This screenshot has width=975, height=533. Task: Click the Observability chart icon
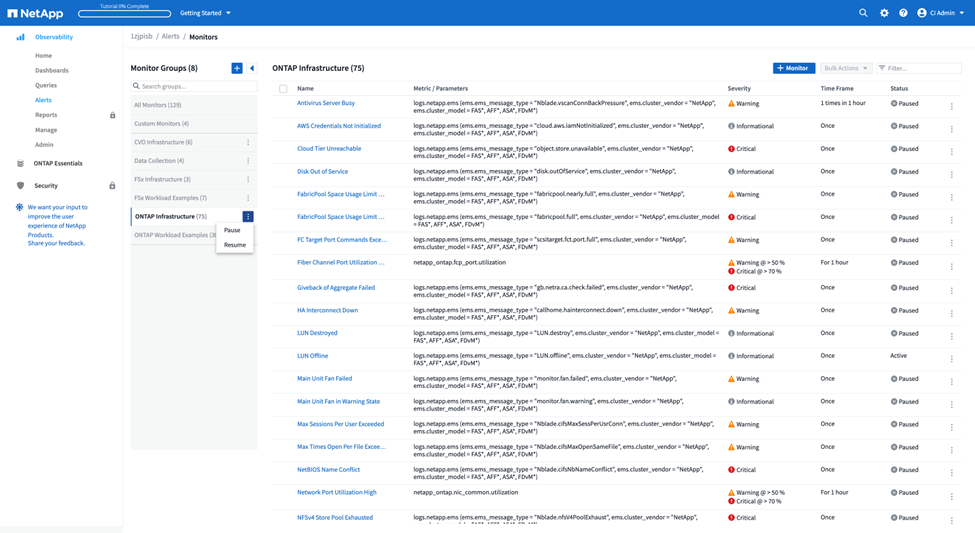tap(21, 37)
